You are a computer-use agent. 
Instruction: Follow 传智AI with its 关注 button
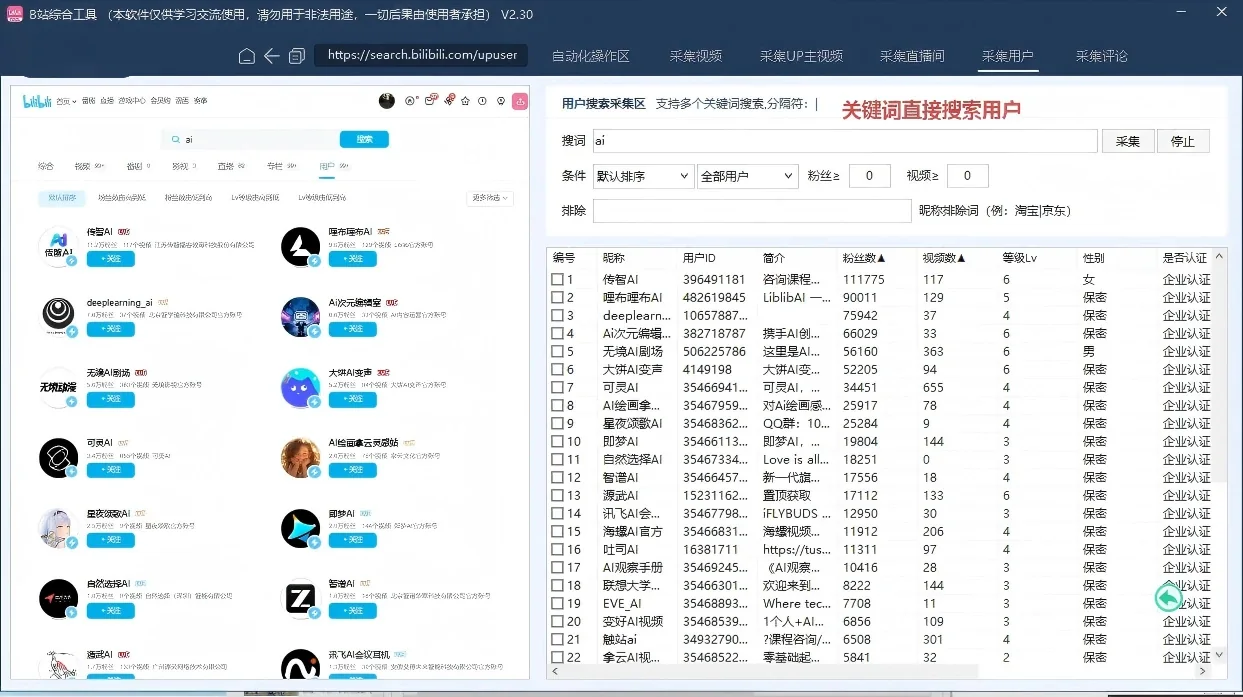[x=110, y=259]
